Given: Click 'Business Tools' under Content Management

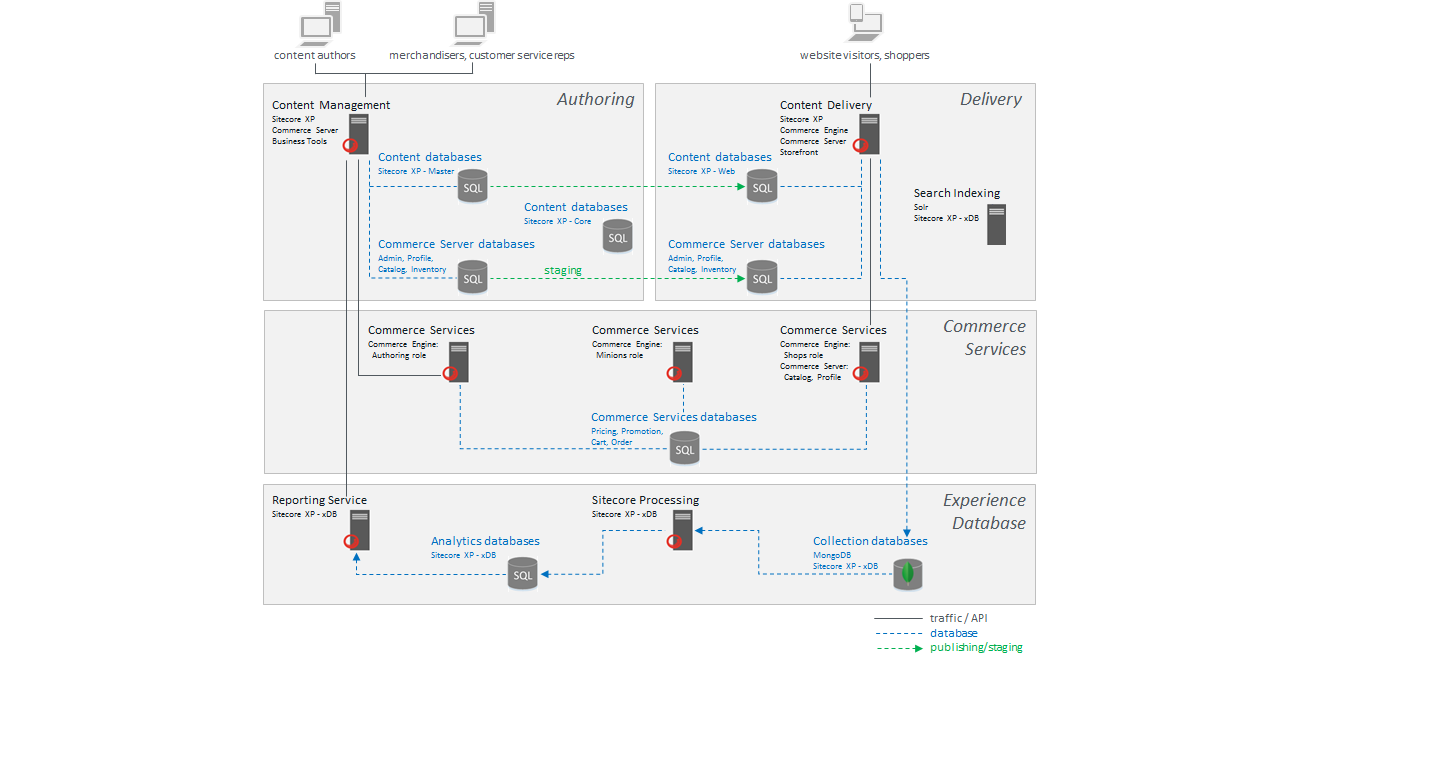Looking at the screenshot, I should [x=300, y=141].
